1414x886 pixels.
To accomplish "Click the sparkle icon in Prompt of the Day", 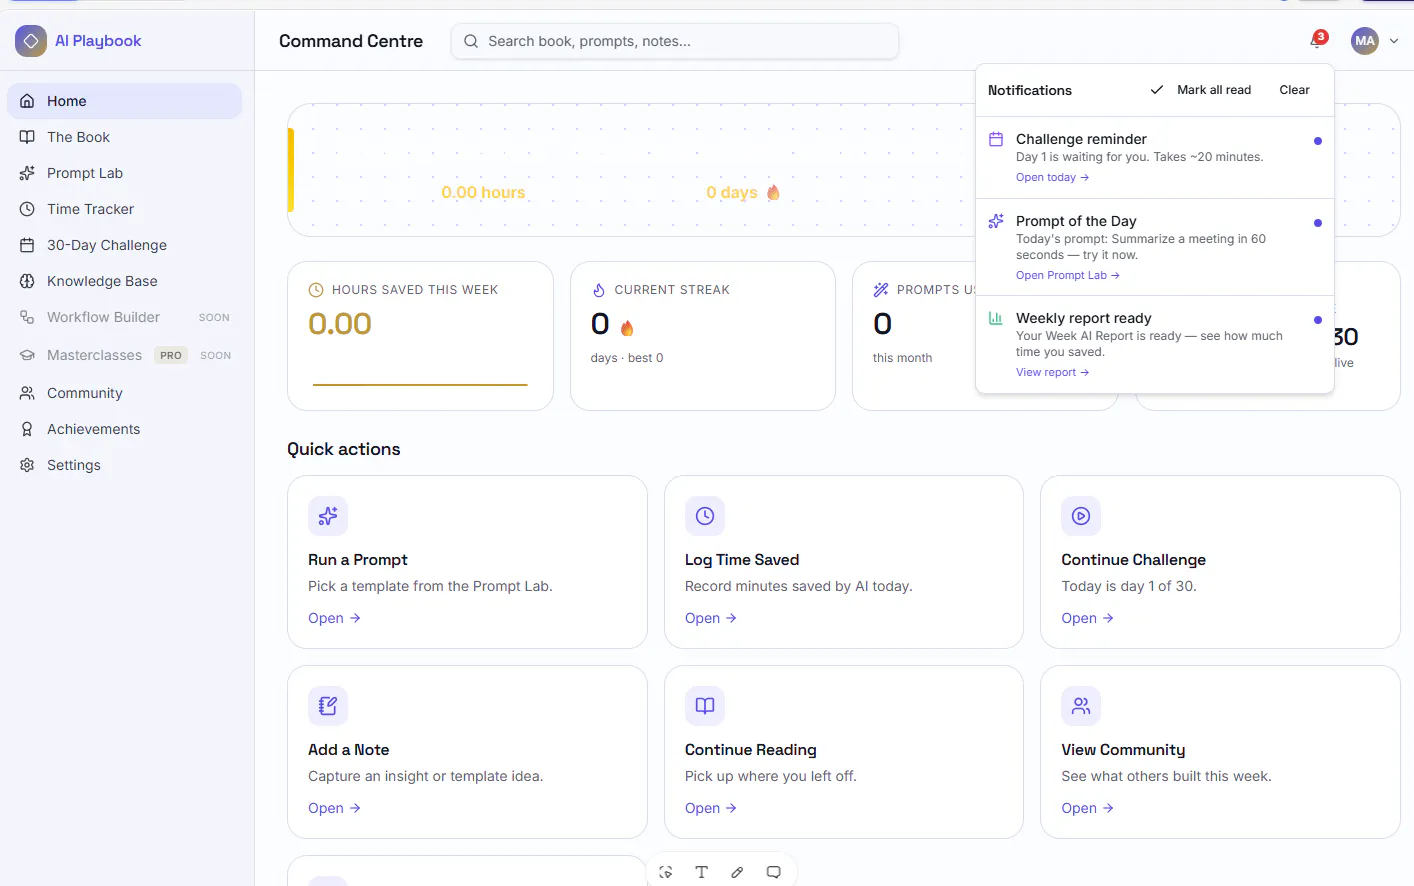I will 996,221.
